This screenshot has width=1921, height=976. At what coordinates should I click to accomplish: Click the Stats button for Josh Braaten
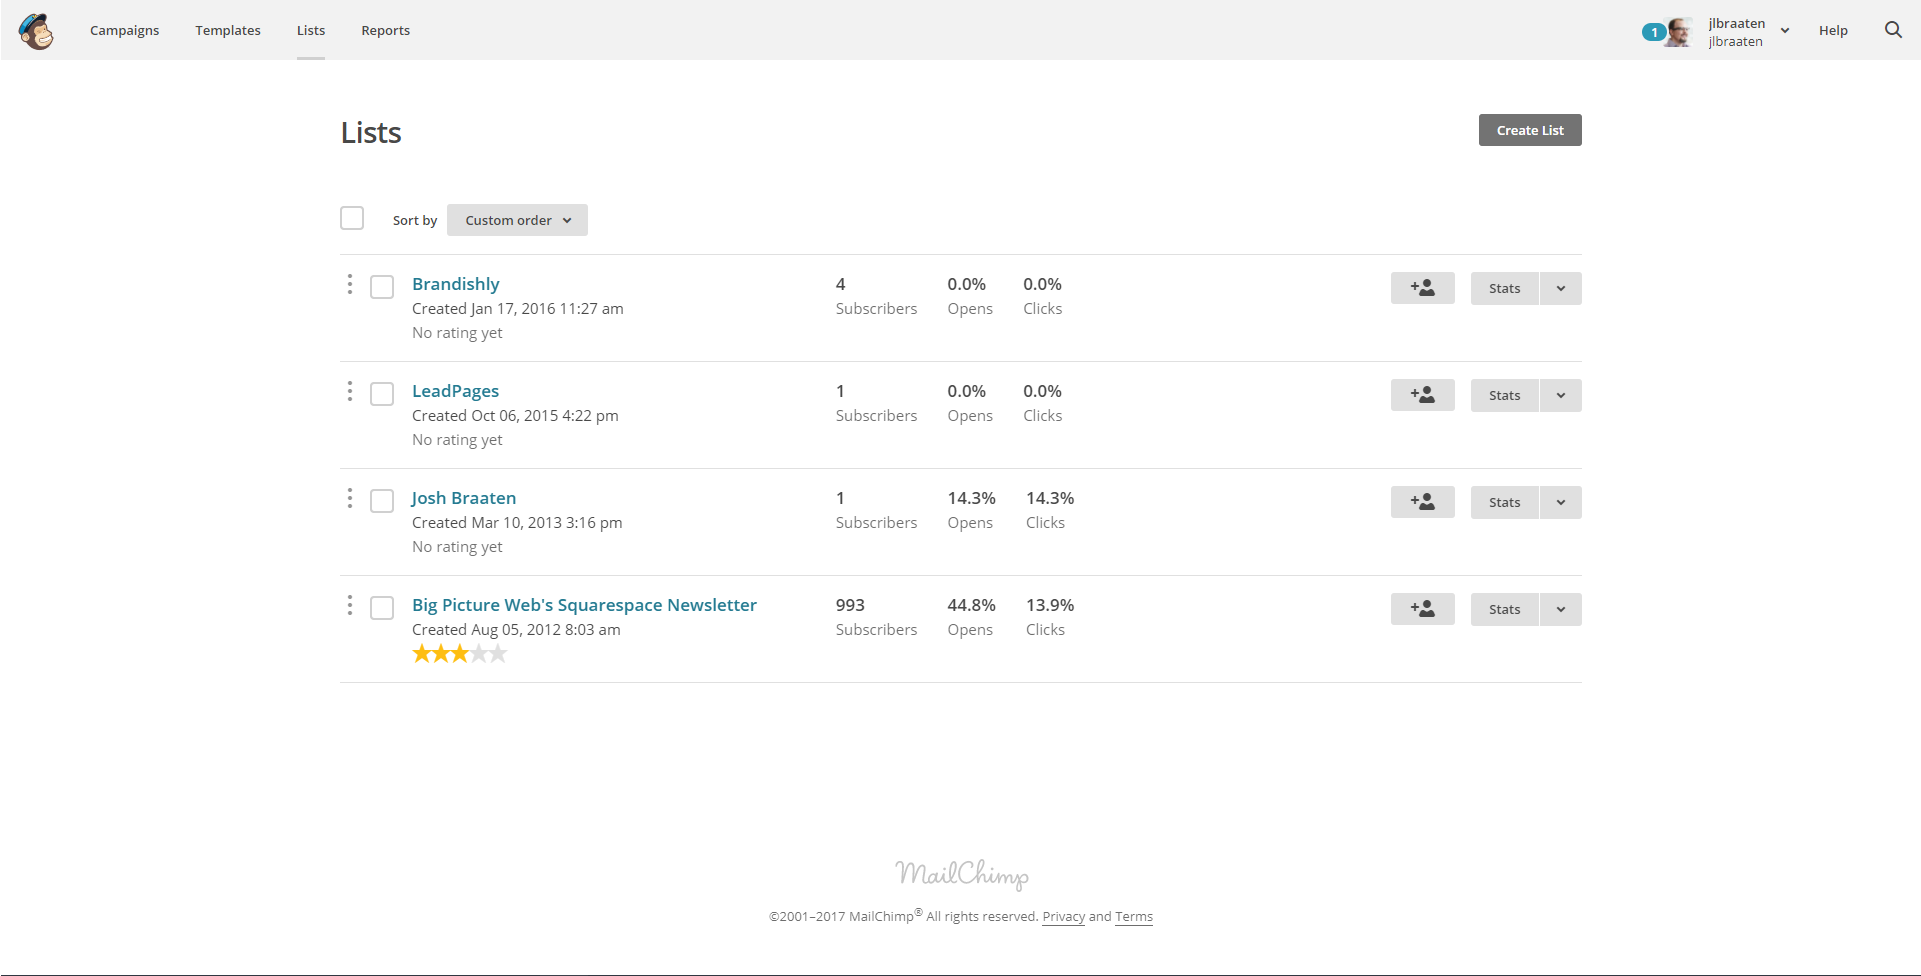pyautogui.click(x=1504, y=502)
